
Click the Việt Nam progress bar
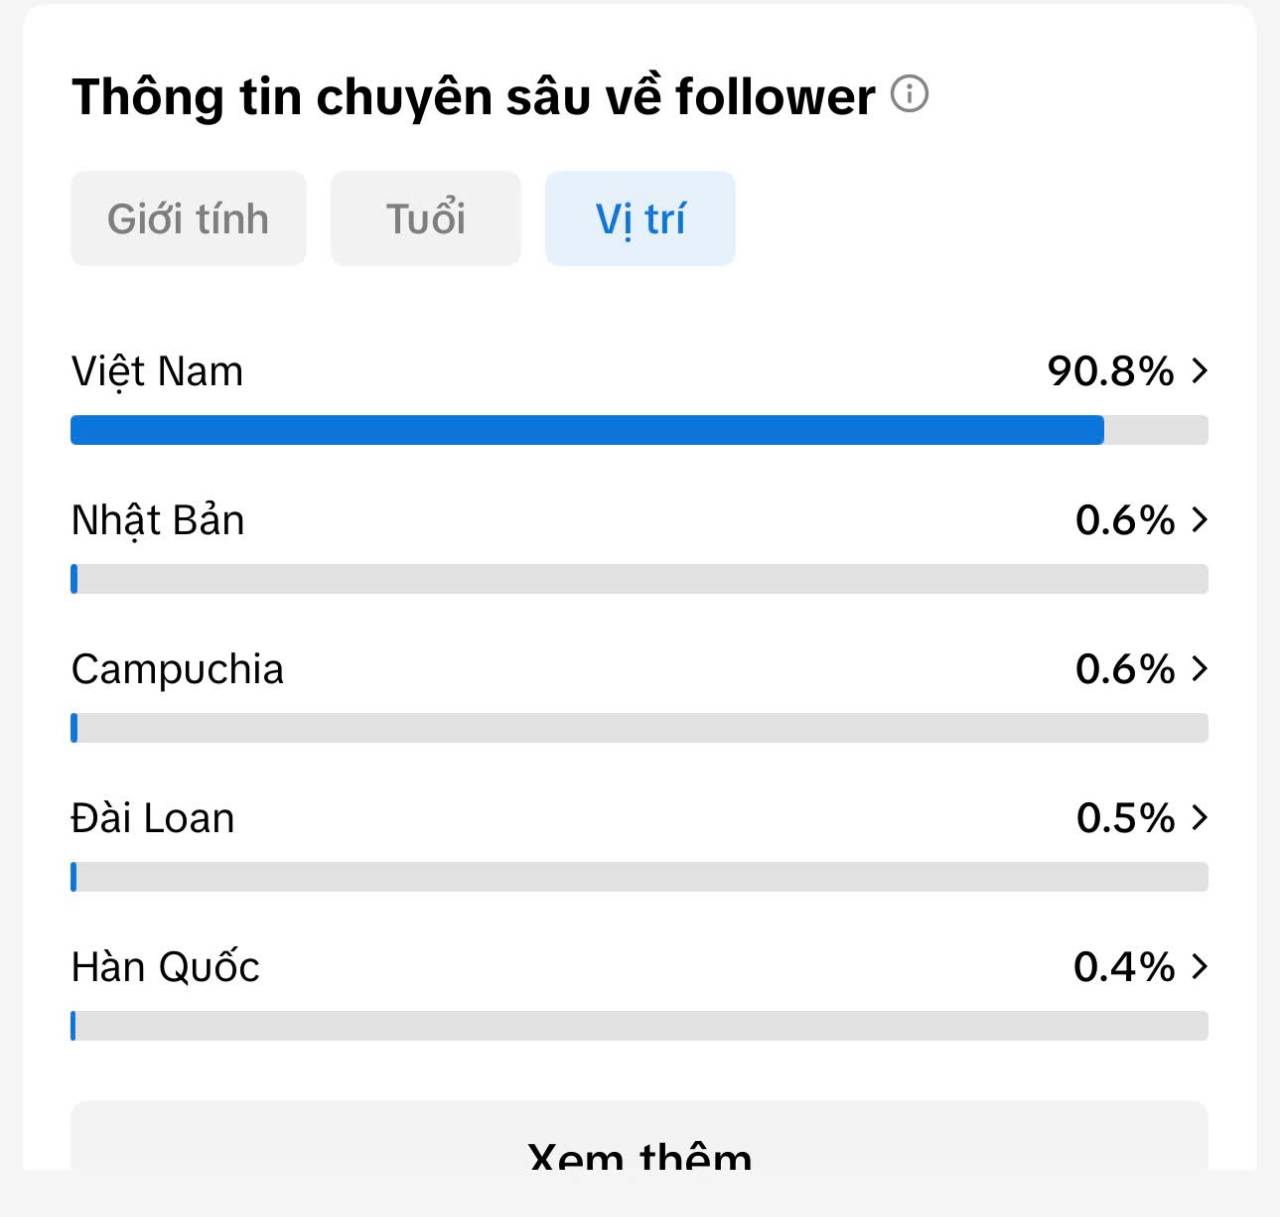coord(639,430)
